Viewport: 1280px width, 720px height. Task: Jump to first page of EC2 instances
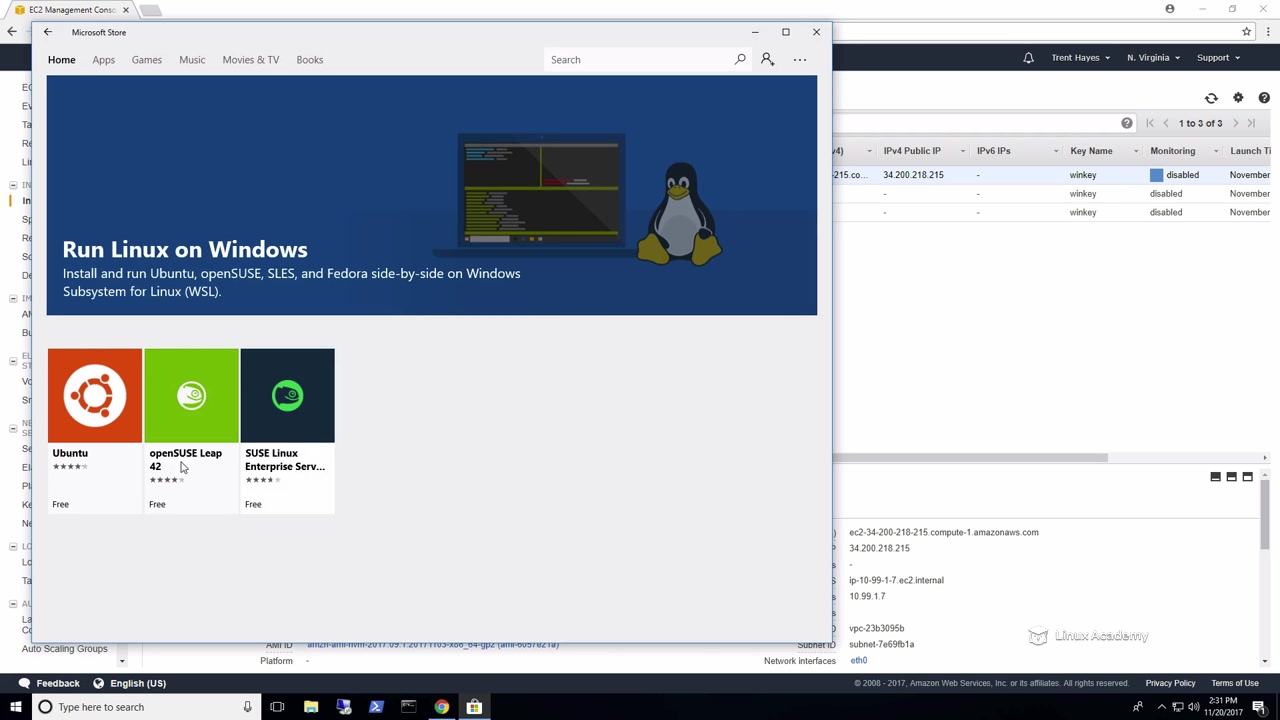coord(1150,123)
